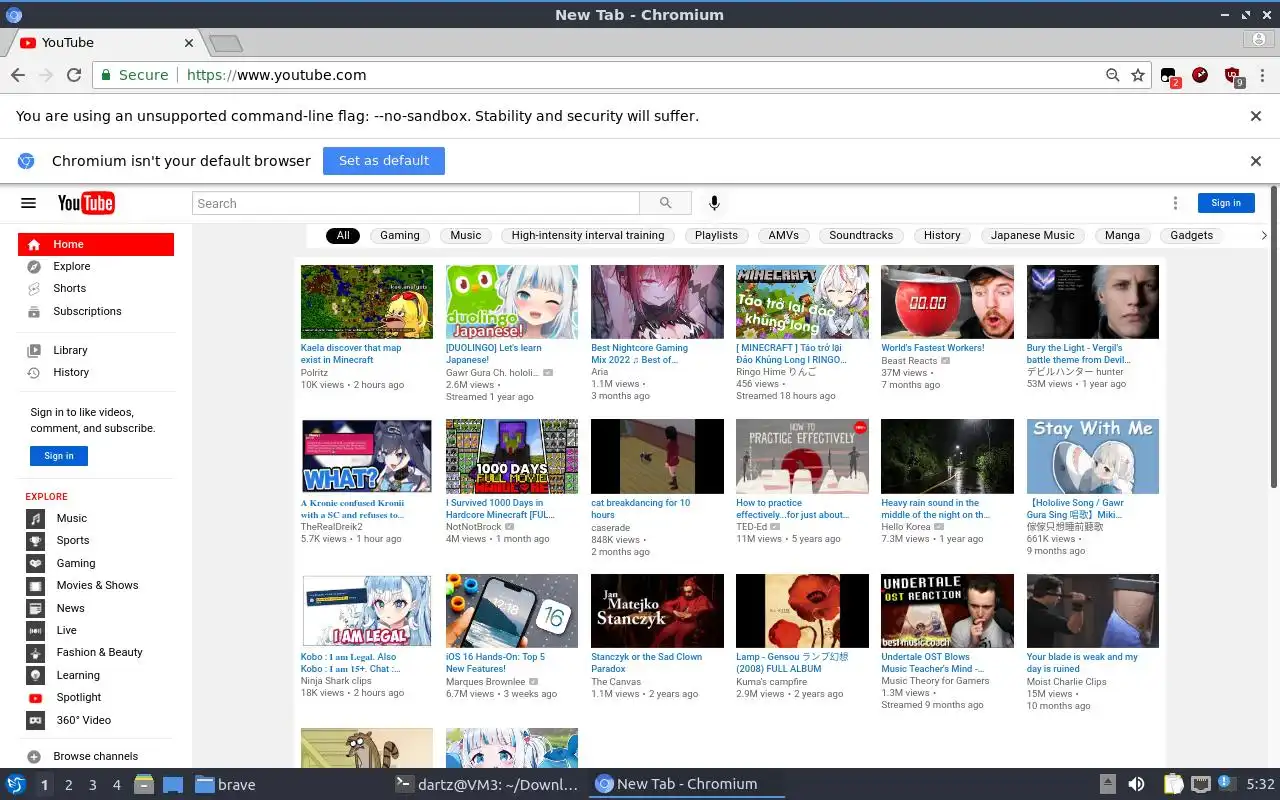
Task: Click the YouTube logo
Action: click(86, 203)
